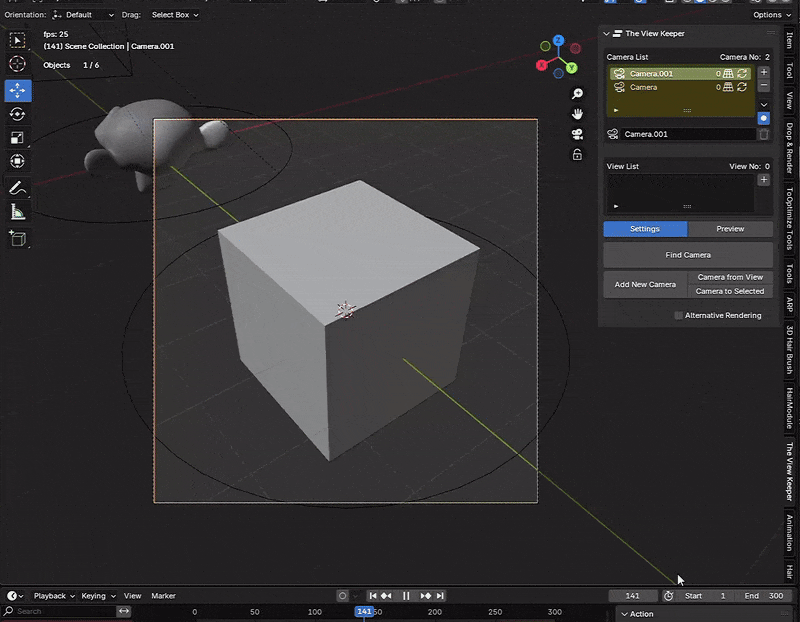Add a view with the View List plus button

[764, 180]
